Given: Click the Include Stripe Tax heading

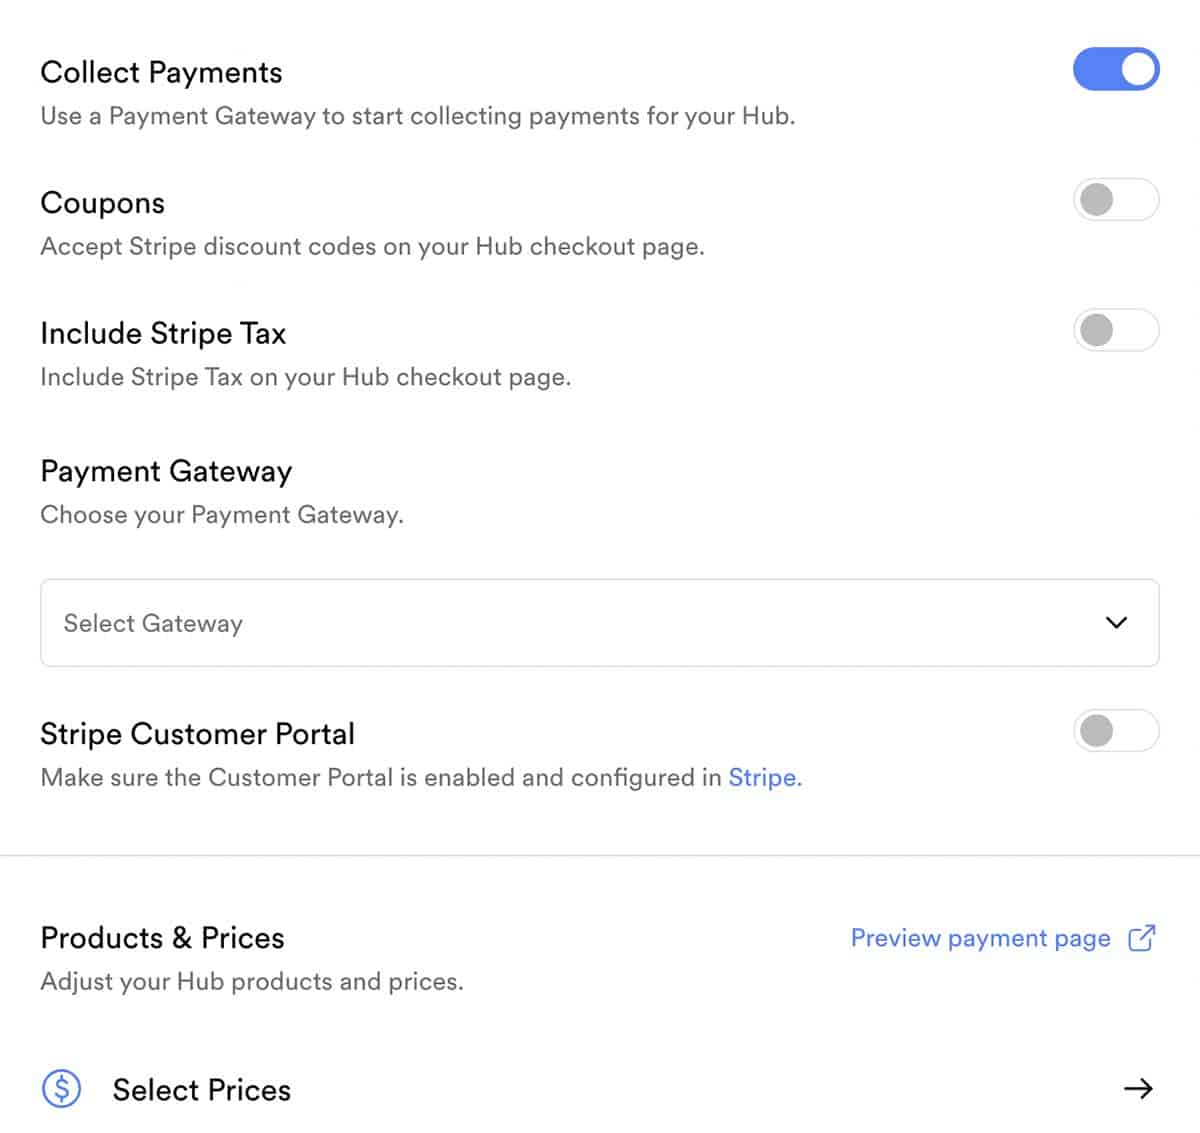Looking at the screenshot, I should click(163, 333).
